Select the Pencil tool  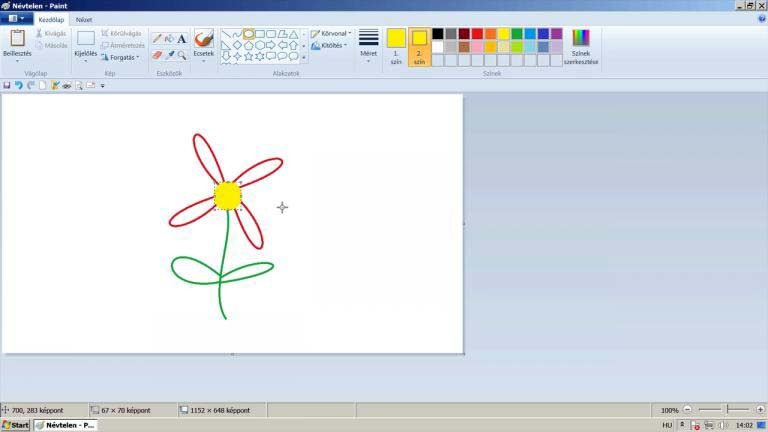click(x=157, y=39)
